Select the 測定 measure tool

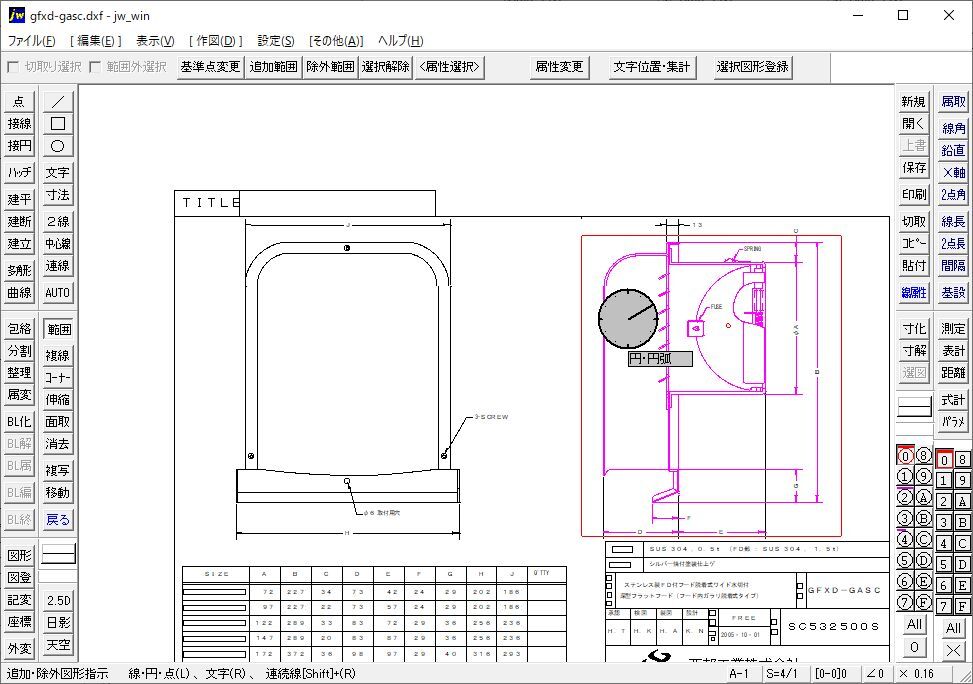(953, 329)
